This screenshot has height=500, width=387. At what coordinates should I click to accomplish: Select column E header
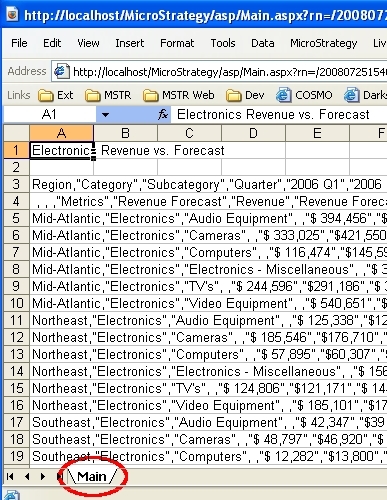tap(317, 133)
